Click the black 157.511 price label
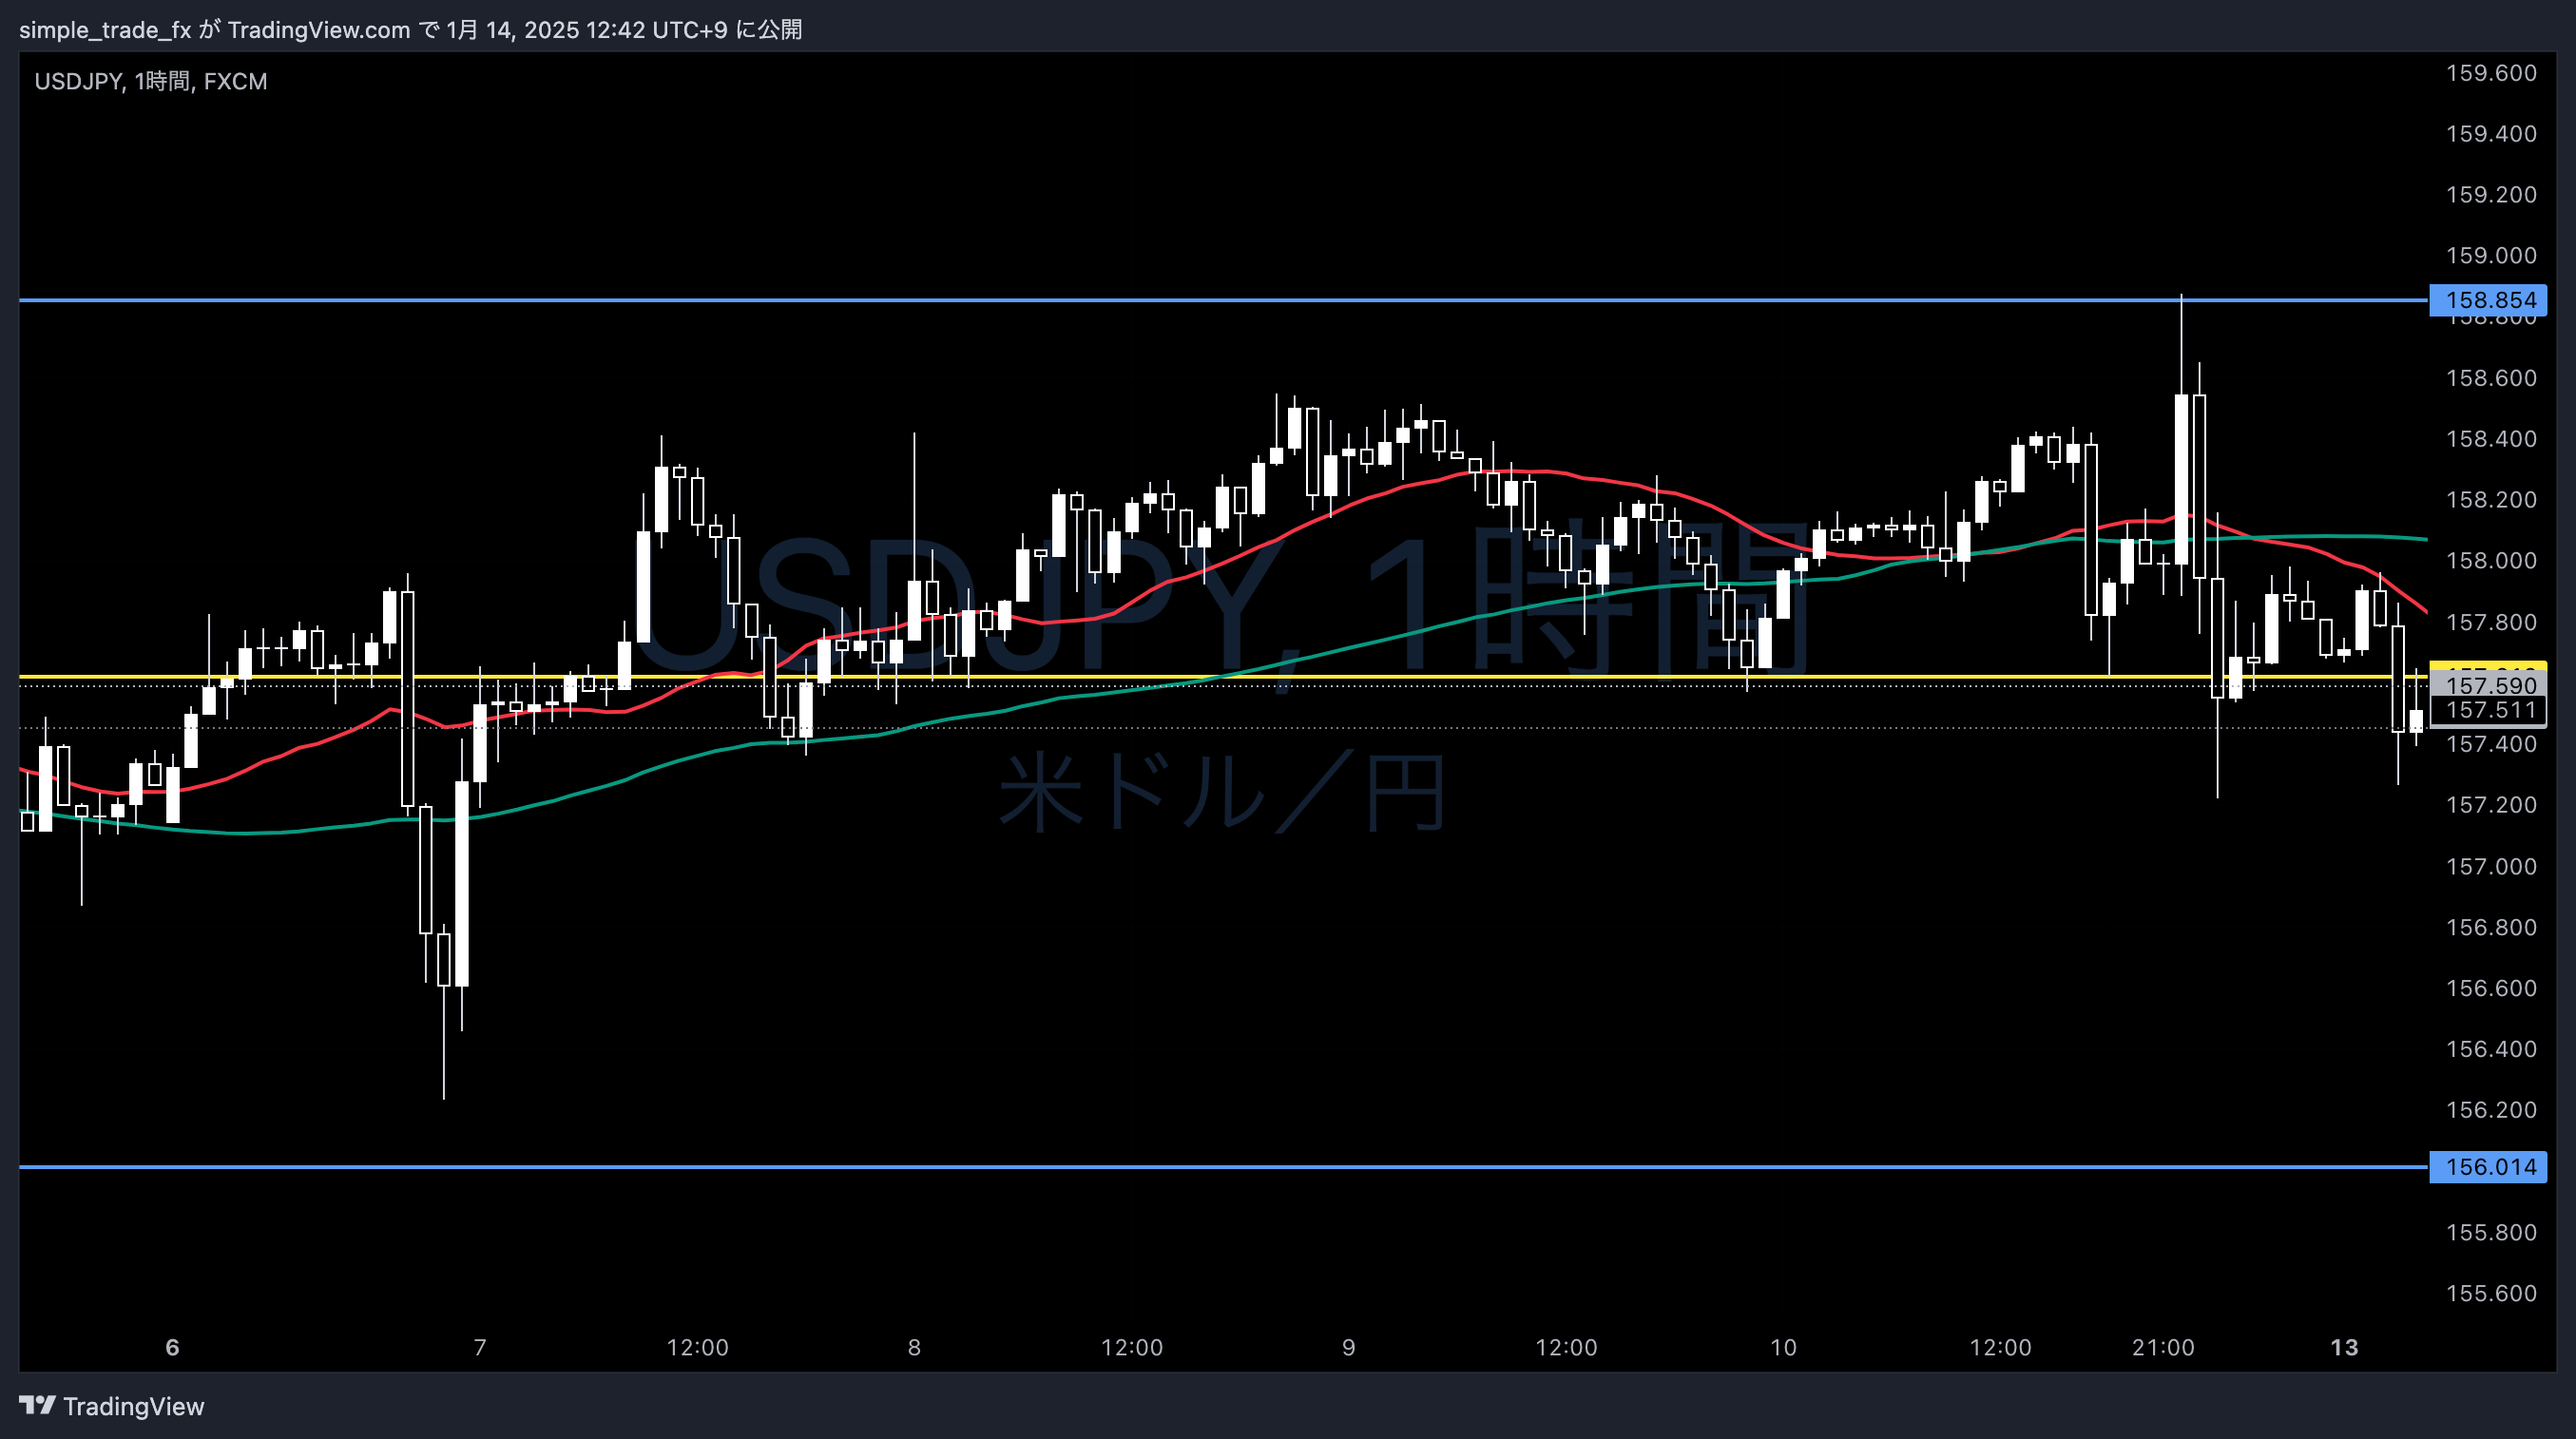Viewport: 2576px width, 1439px height. pyautogui.click(x=2490, y=710)
